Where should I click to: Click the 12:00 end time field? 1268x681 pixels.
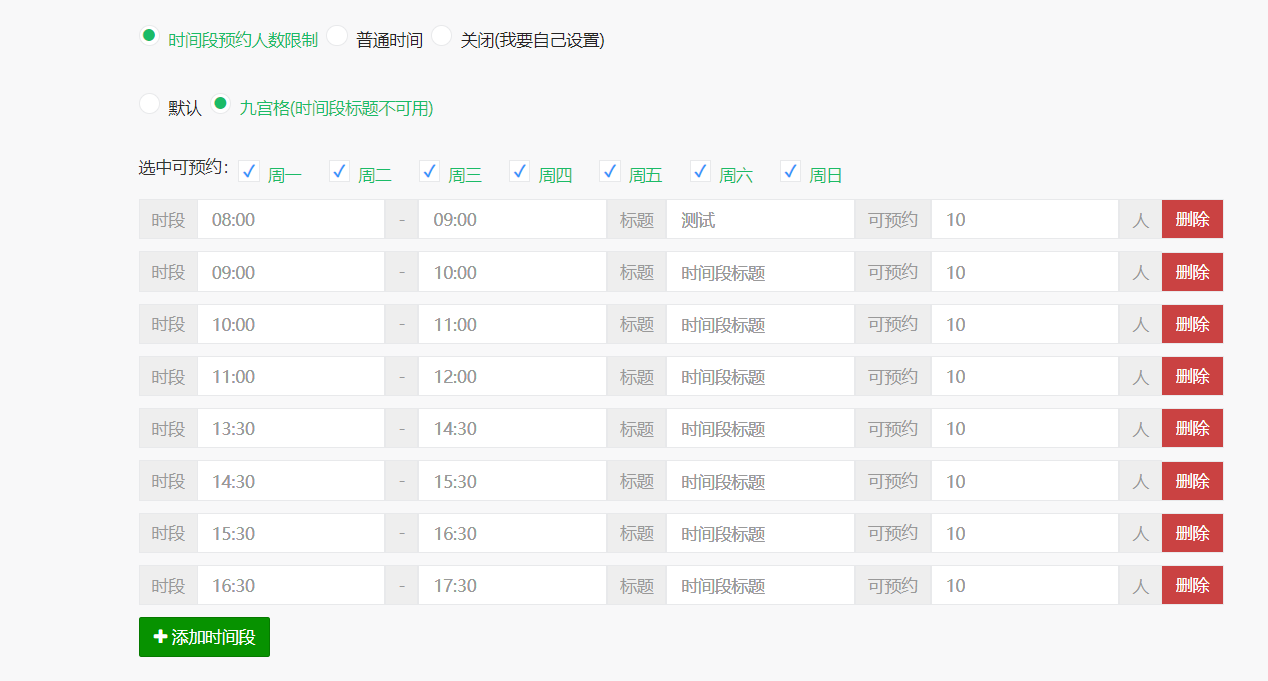512,376
